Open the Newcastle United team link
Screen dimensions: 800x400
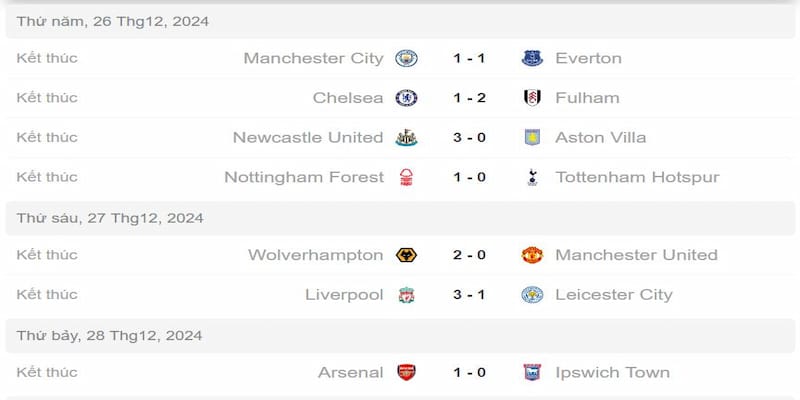[307, 137]
